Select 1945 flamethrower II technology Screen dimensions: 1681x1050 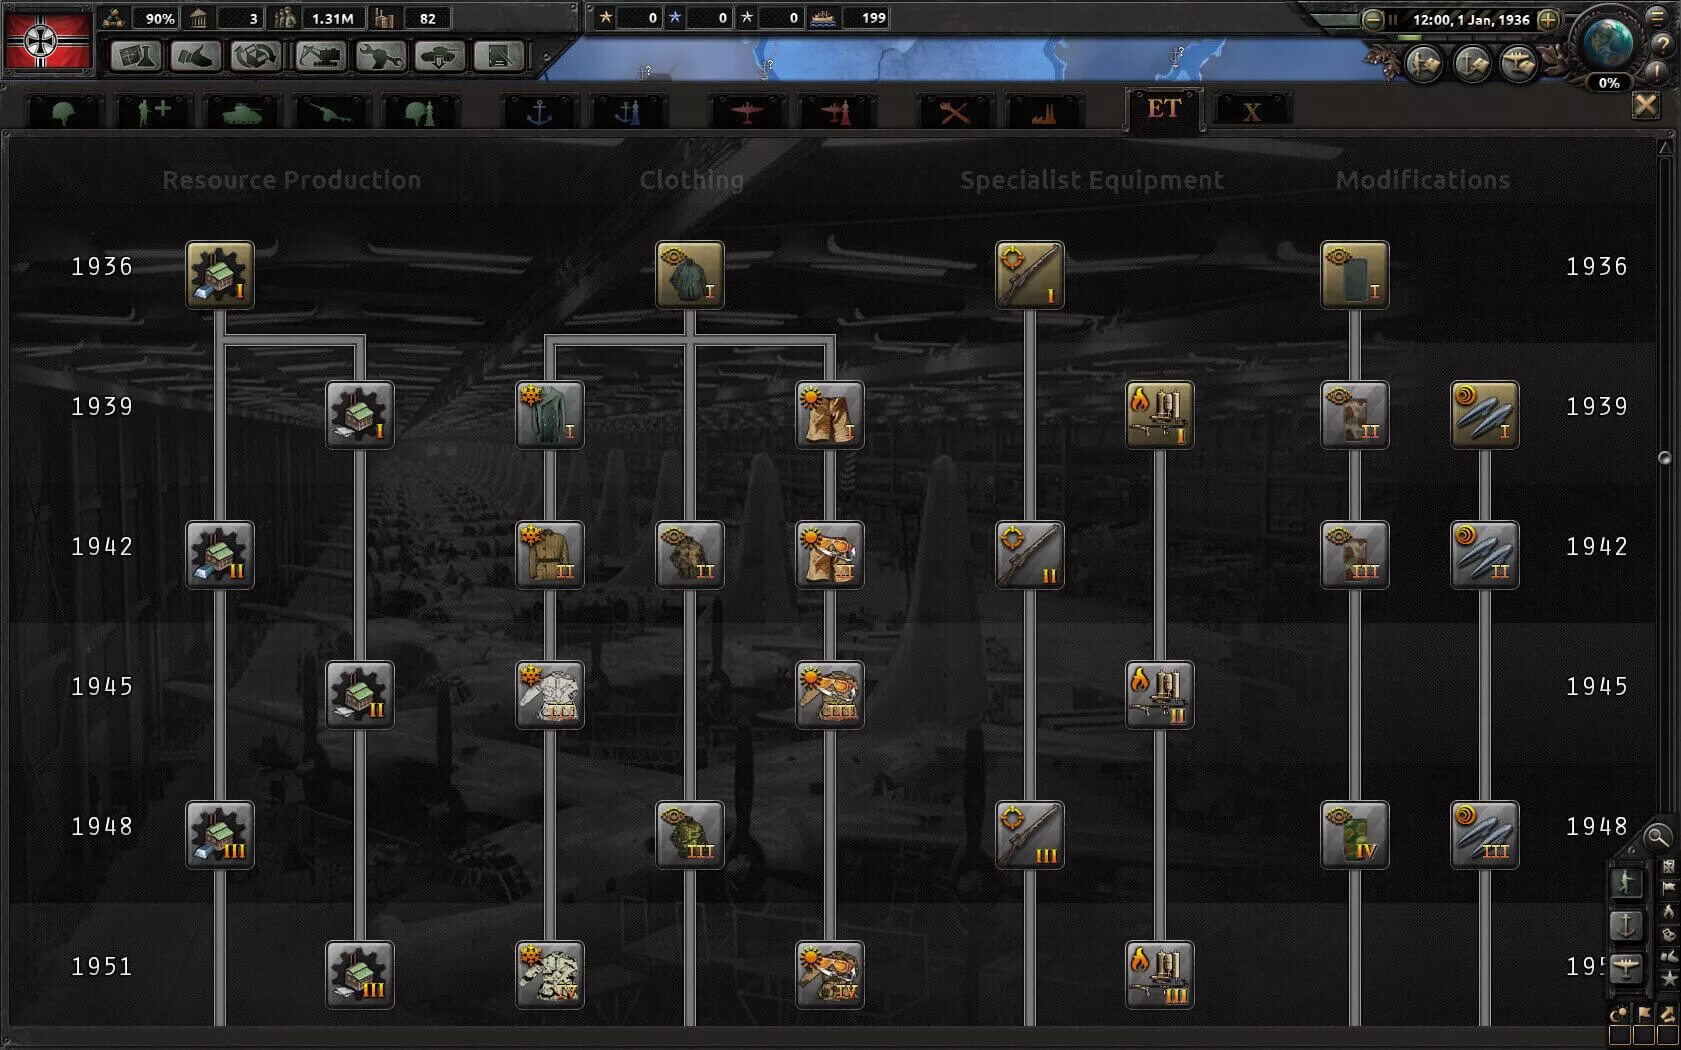point(1160,694)
